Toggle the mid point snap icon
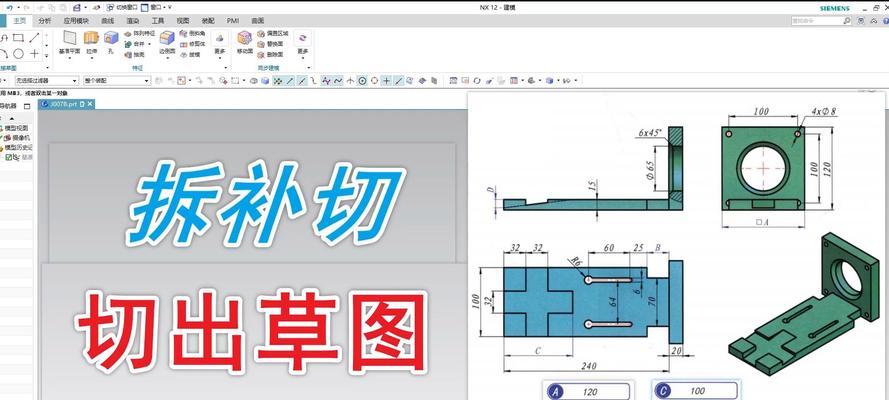 coord(302,81)
